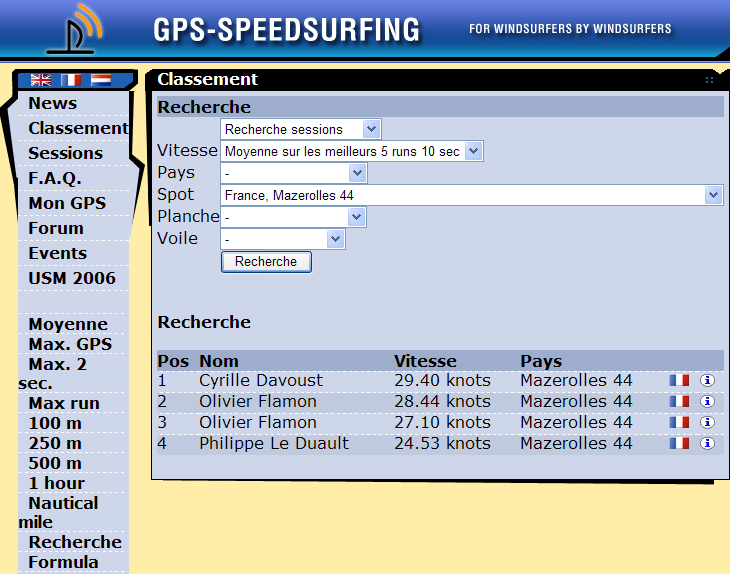
Task: Open the Mon GPS menu item
Action: point(67,203)
